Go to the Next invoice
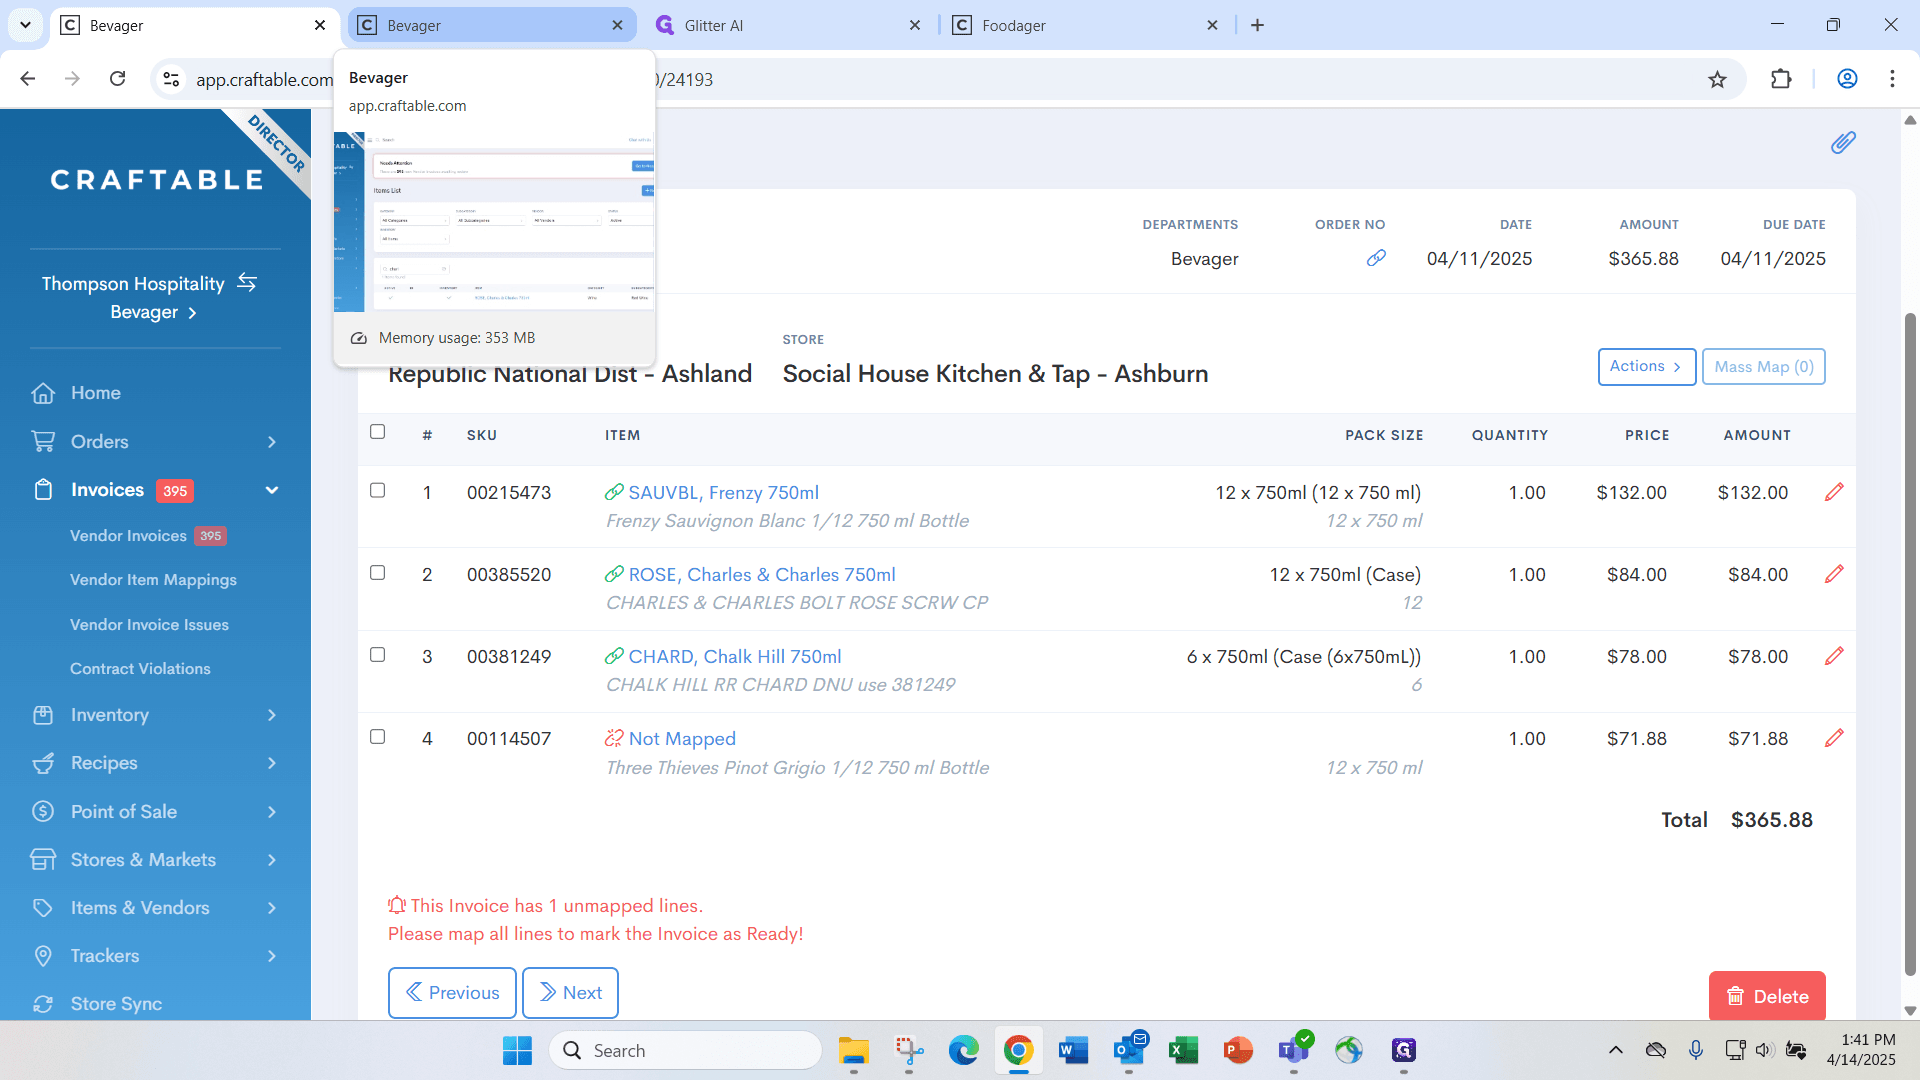This screenshot has height=1080, width=1920. click(x=570, y=993)
